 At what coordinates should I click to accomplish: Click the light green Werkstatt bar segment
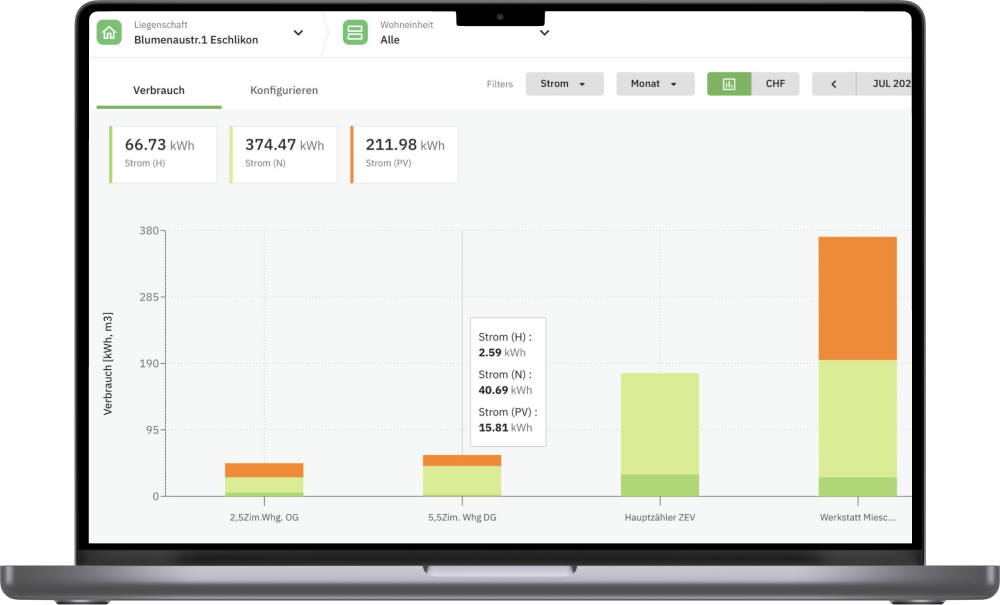pos(857,419)
